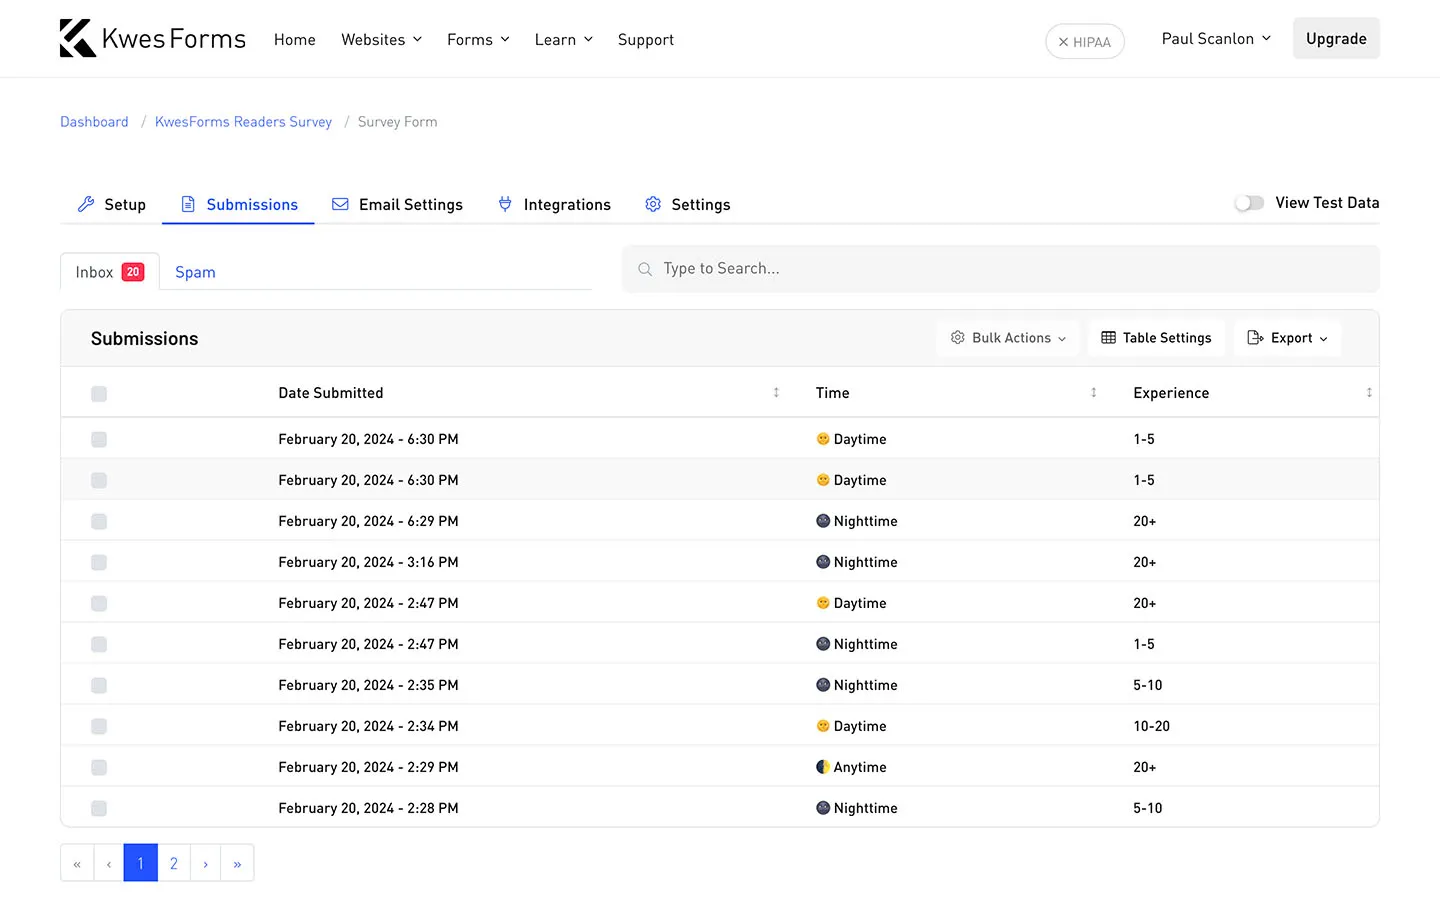Click the document icon beside Submissions
Viewport: 1440px width, 900px height.
pyautogui.click(x=188, y=204)
